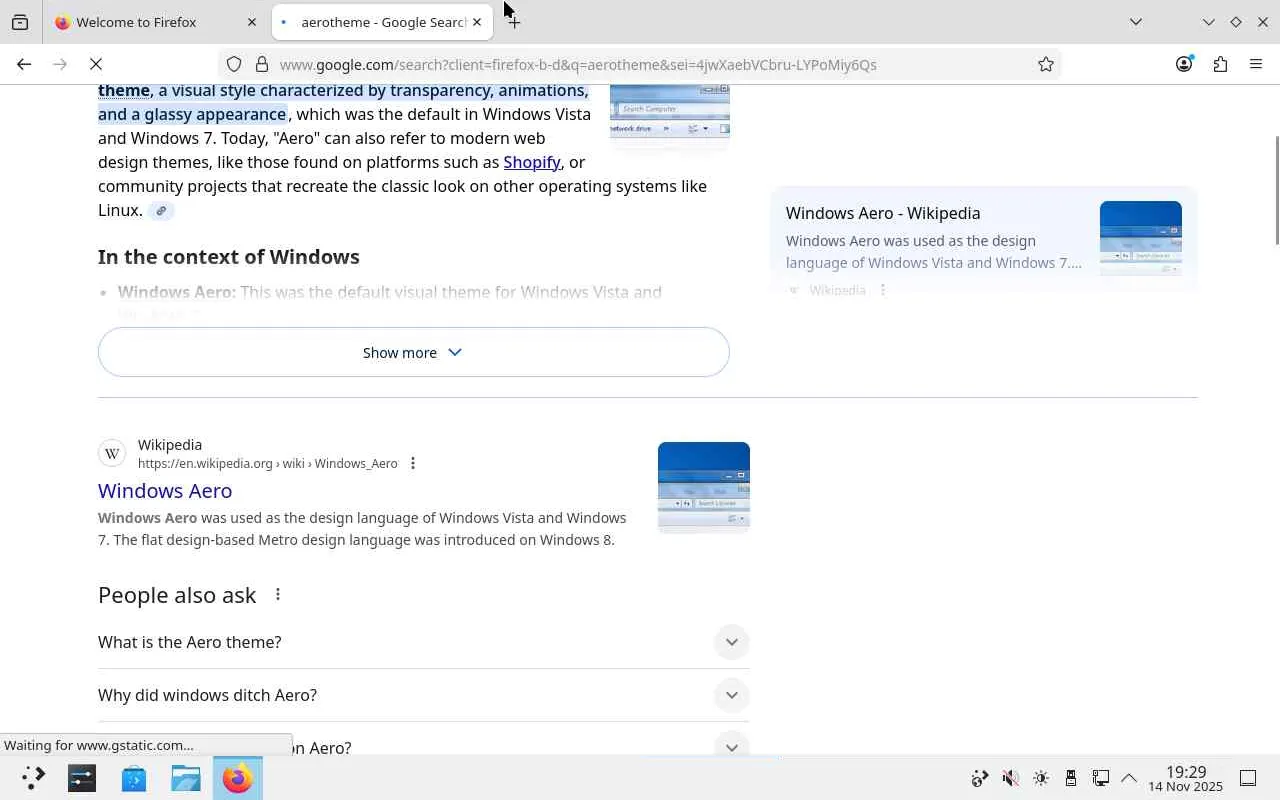Open the Windows Aero - Wikipedia source card

984,240
